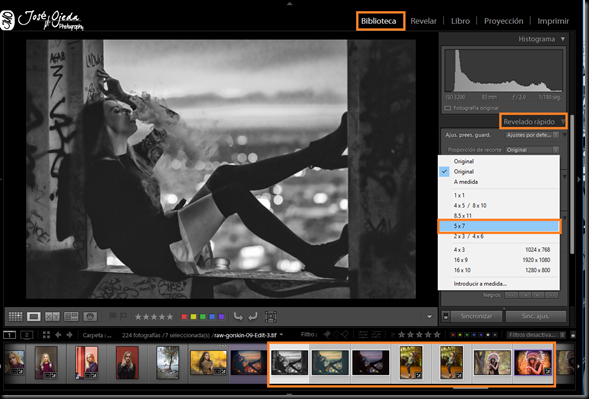Click the José Ojeda identity plate logo

(42, 20)
